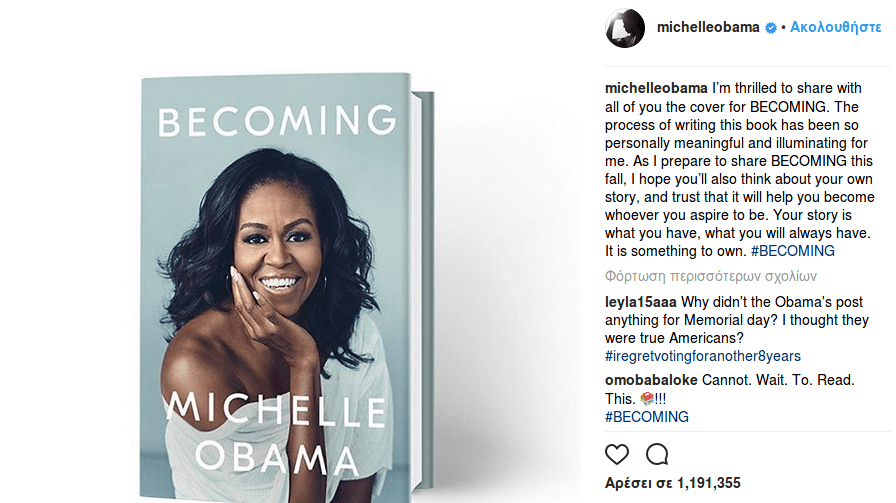Click the MICHELLE OBAMA author name on cover

(x=277, y=433)
